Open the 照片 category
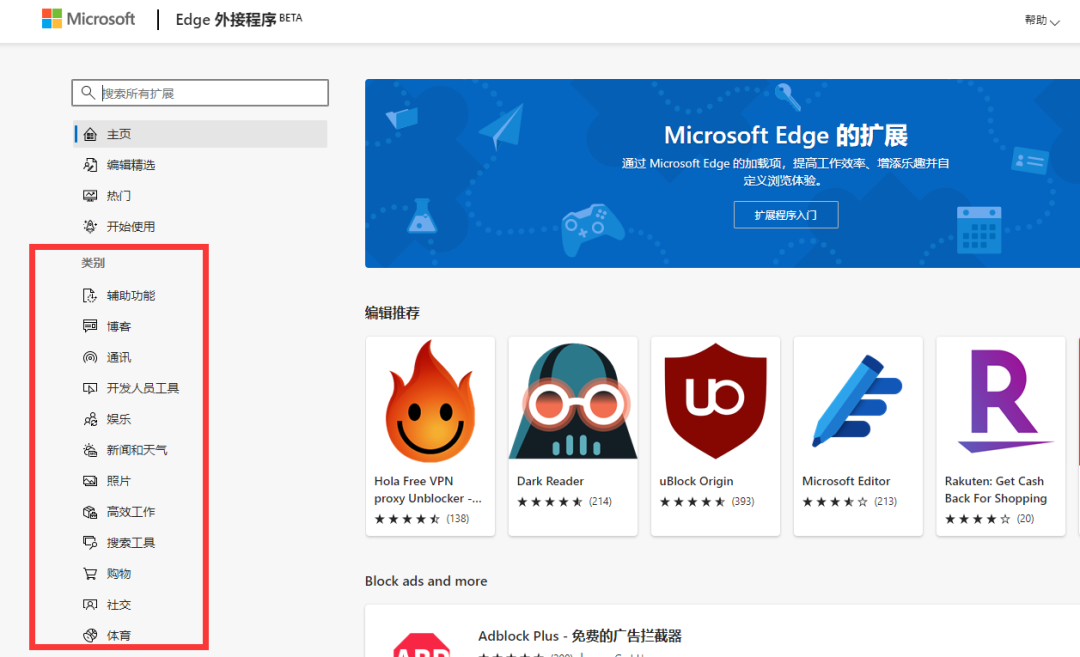 coord(118,481)
